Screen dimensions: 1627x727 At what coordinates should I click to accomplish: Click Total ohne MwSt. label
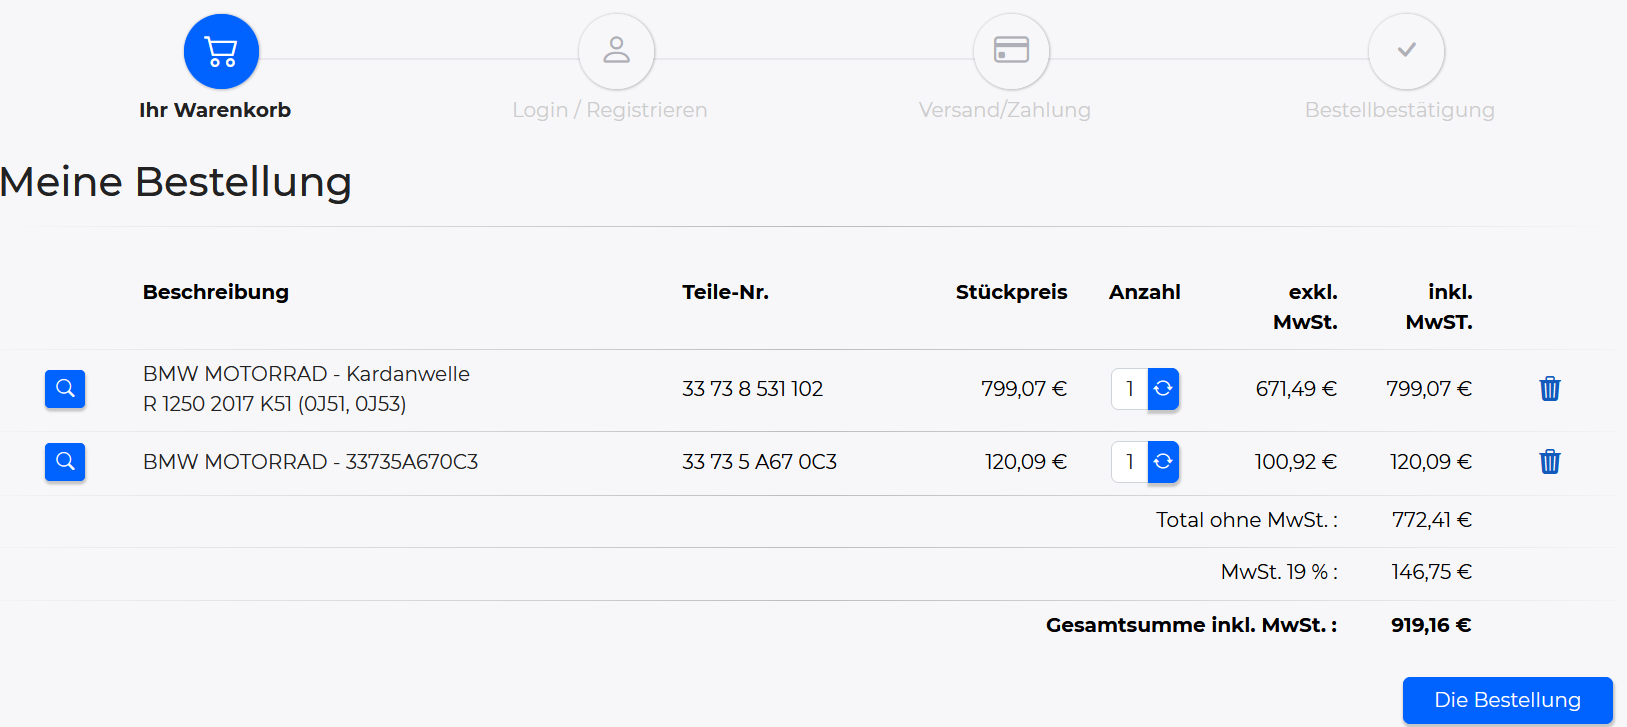(x=1247, y=520)
